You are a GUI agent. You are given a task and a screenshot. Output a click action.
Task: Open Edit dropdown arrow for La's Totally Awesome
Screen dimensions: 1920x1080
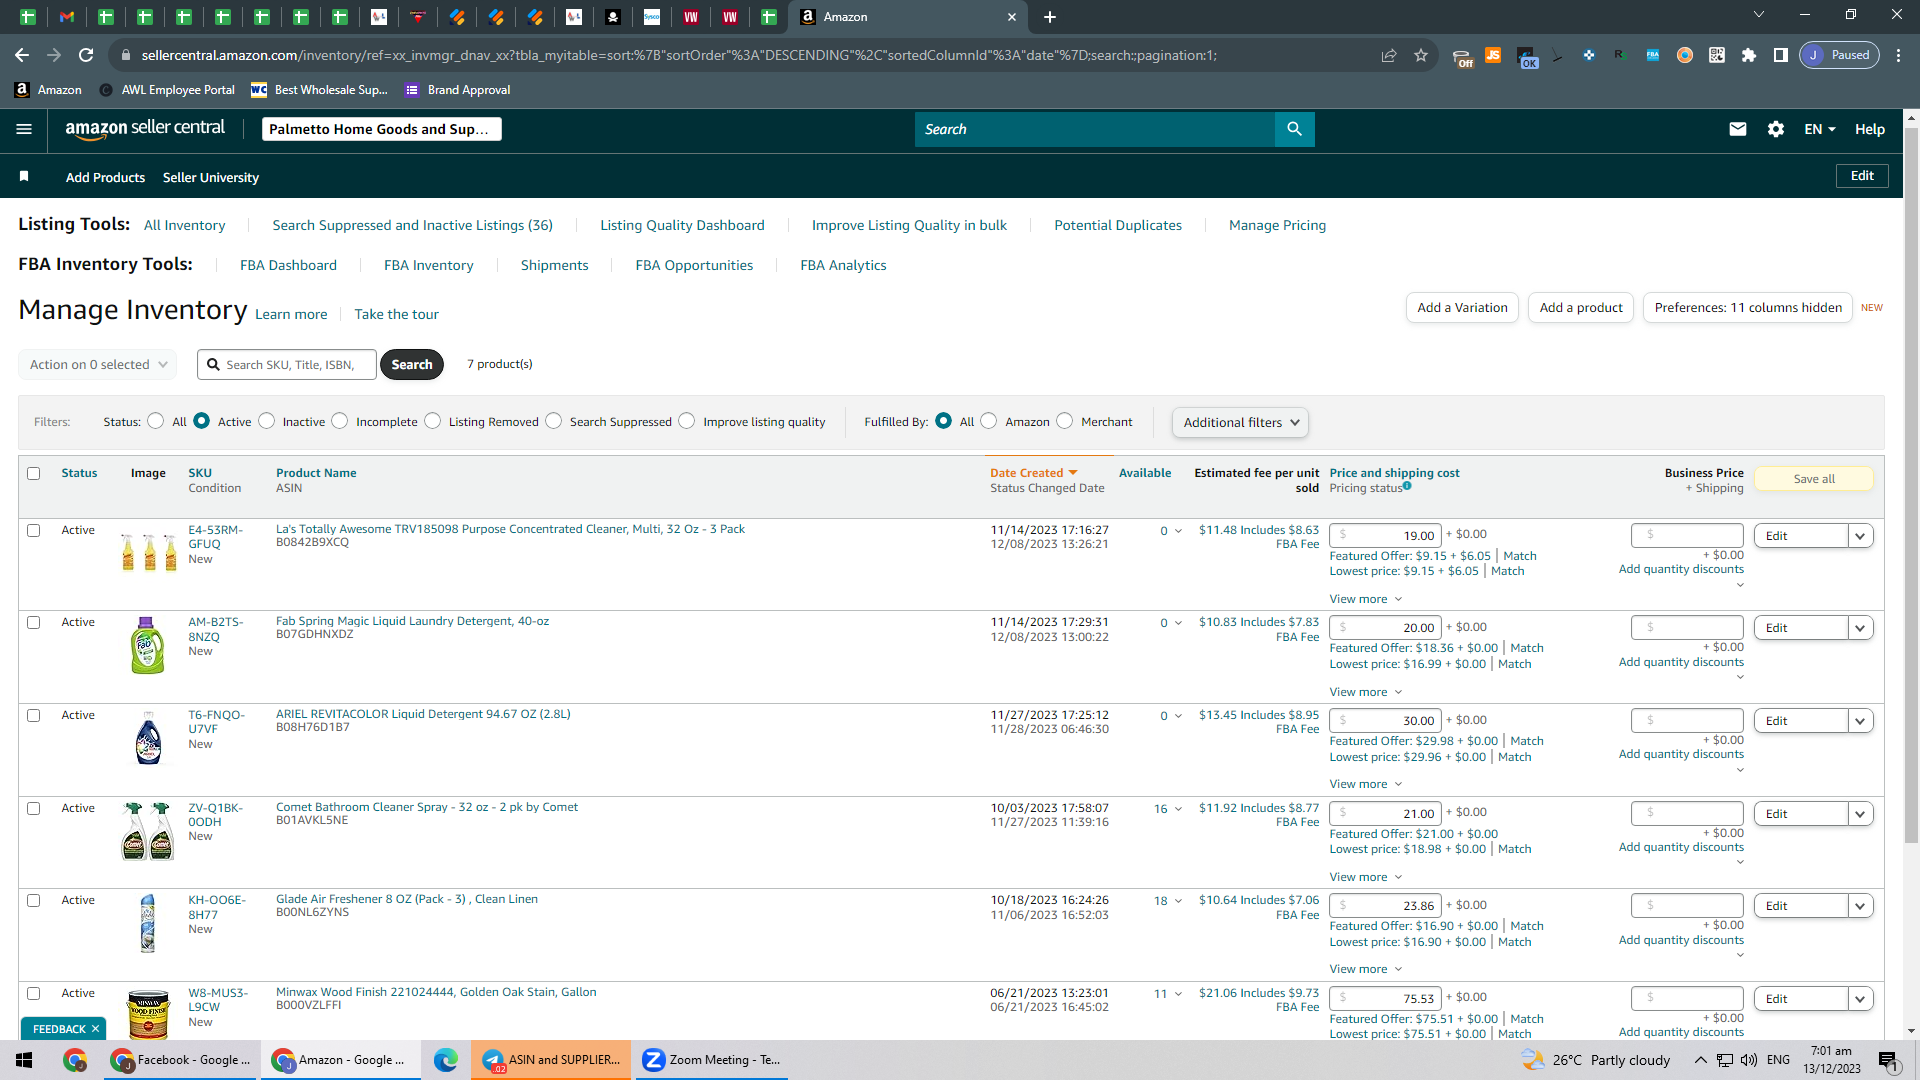tap(1860, 536)
